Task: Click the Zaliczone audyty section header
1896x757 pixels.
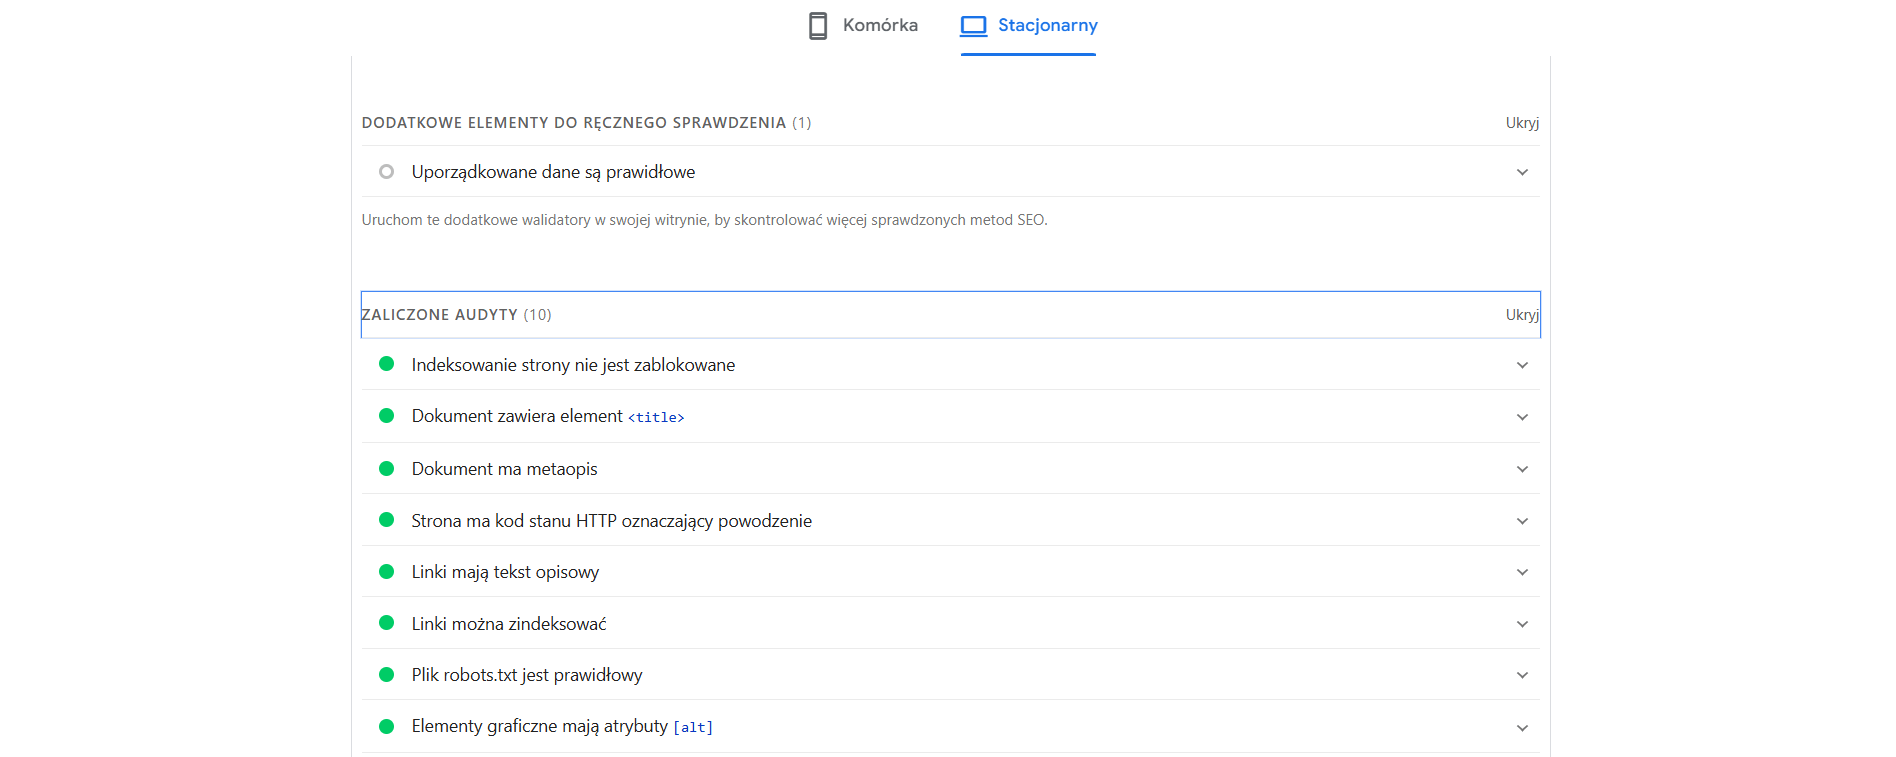Action: pos(456,314)
